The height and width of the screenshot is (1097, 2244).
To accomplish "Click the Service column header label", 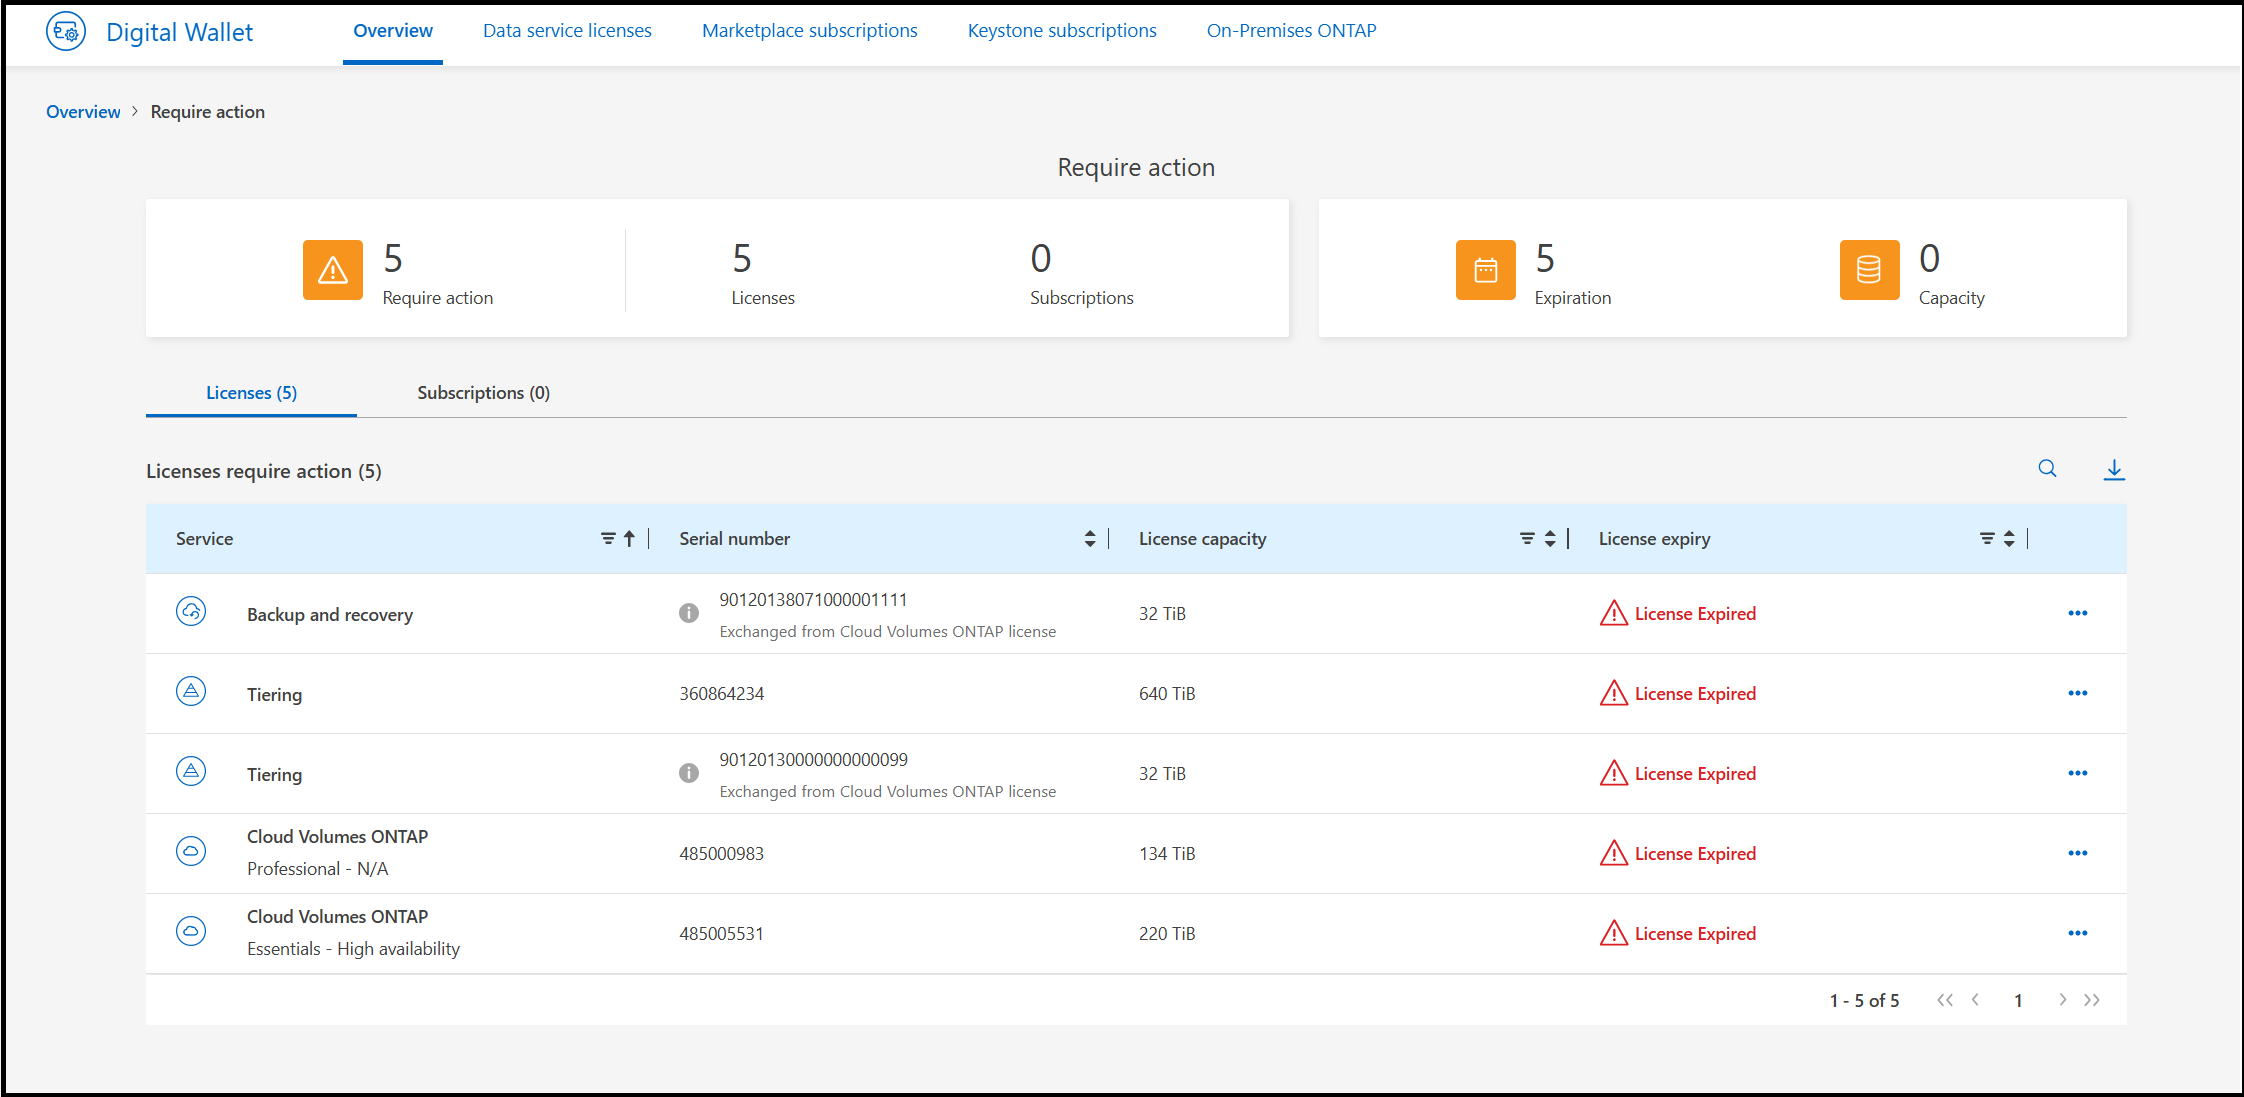I will pyautogui.click(x=204, y=539).
